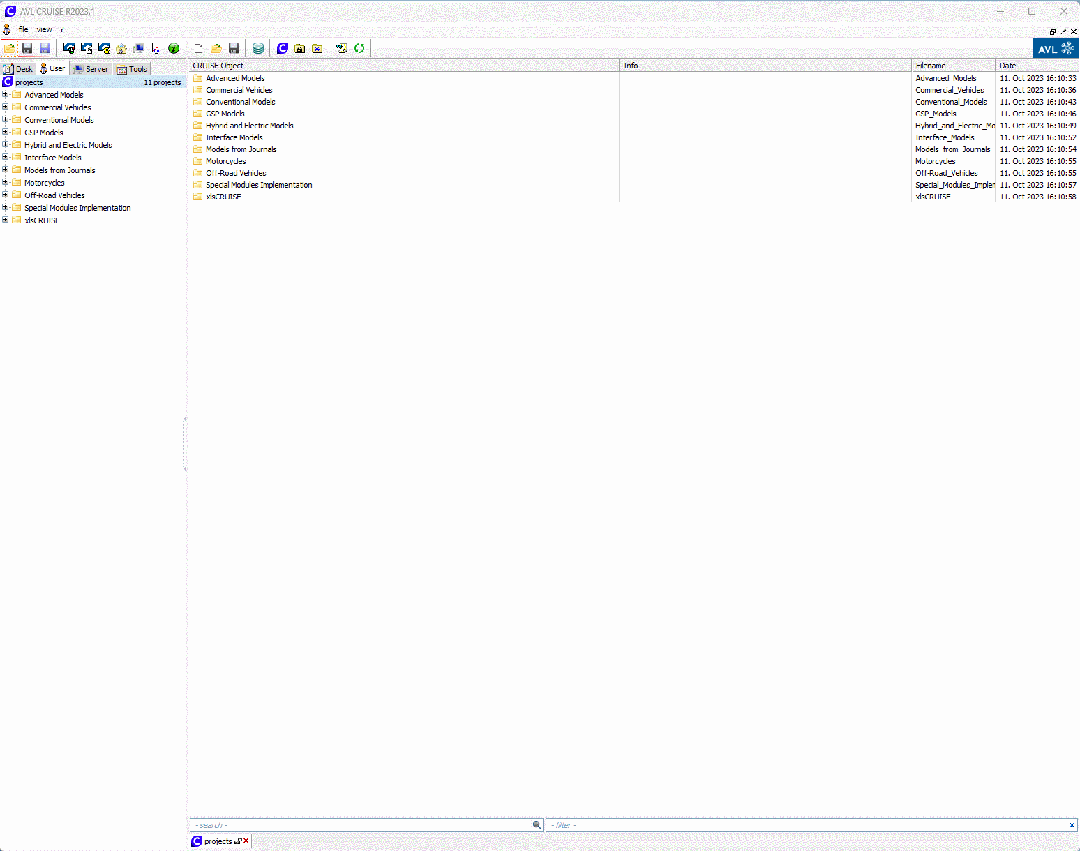Expand Commercial Vehicles tree node
Viewport: 1080px width, 851px height.
pos(6,107)
